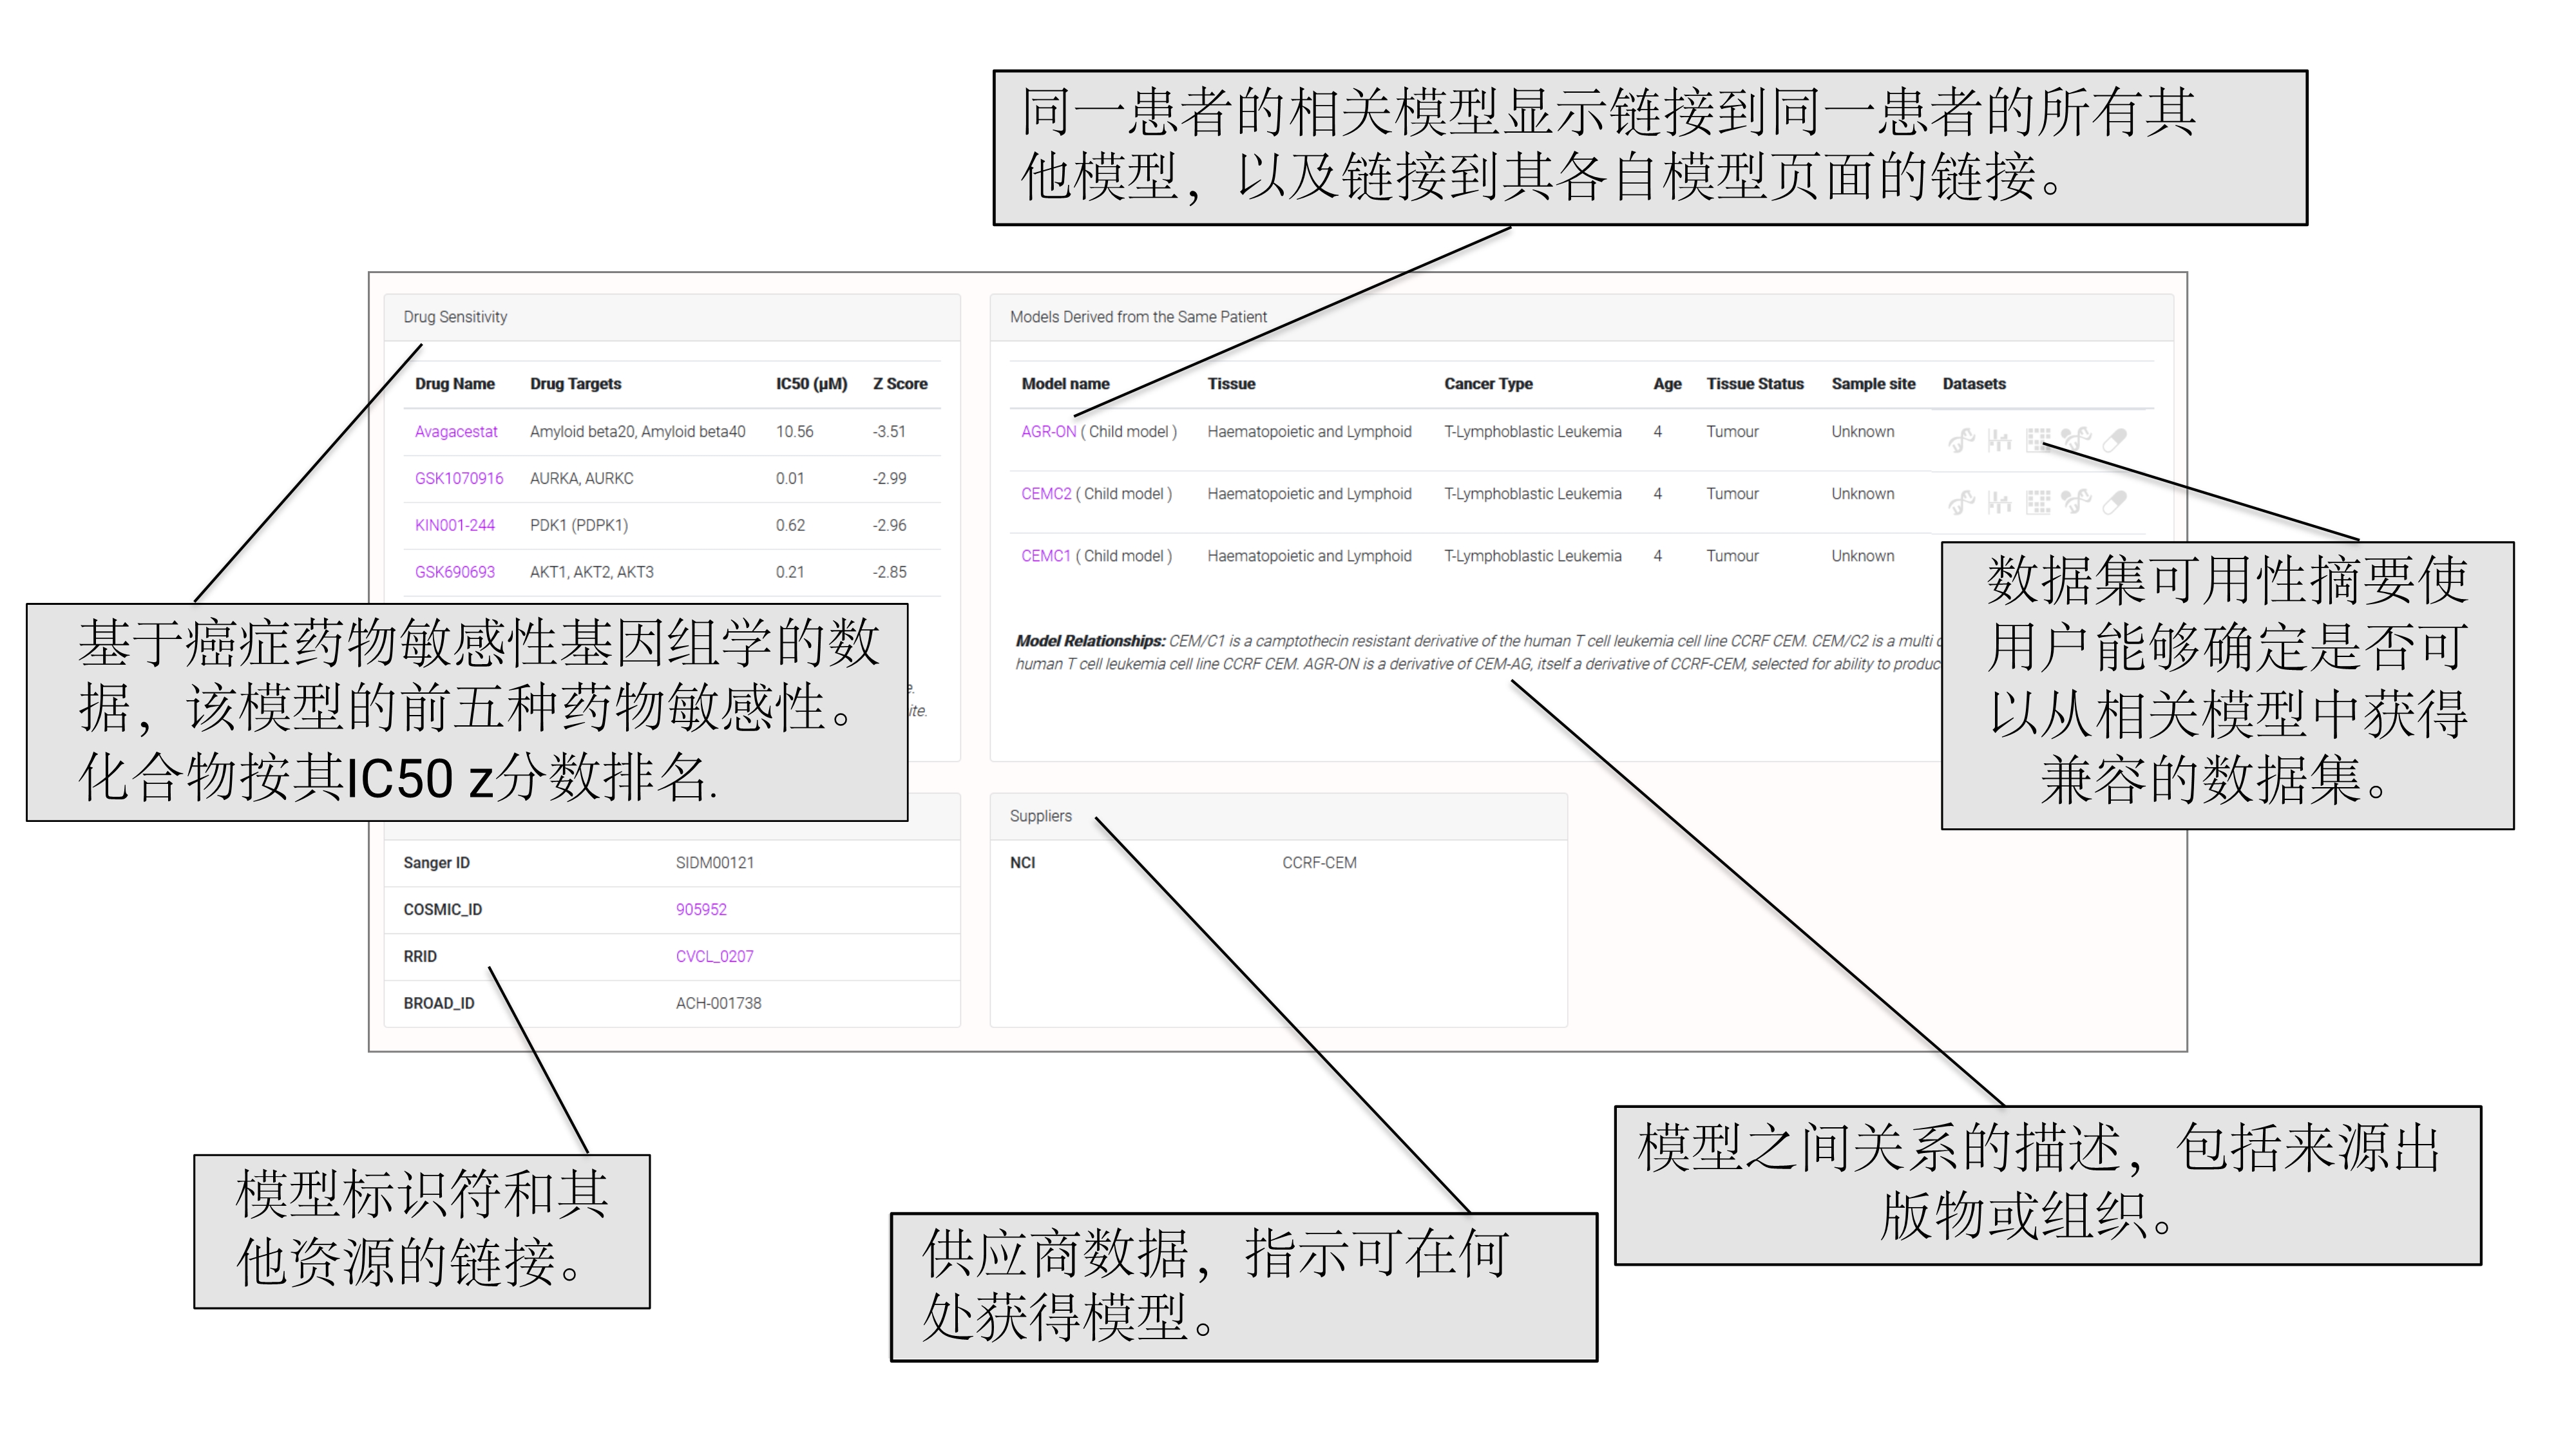Click the Sanger ID label
2576x1448 pixels.
pos(436,863)
